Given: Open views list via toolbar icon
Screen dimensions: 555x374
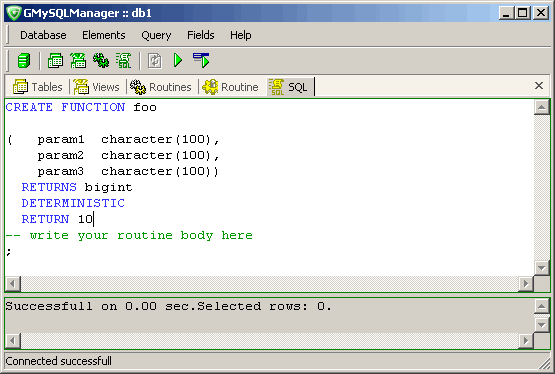Looking at the screenshot, I should point(78,61).
